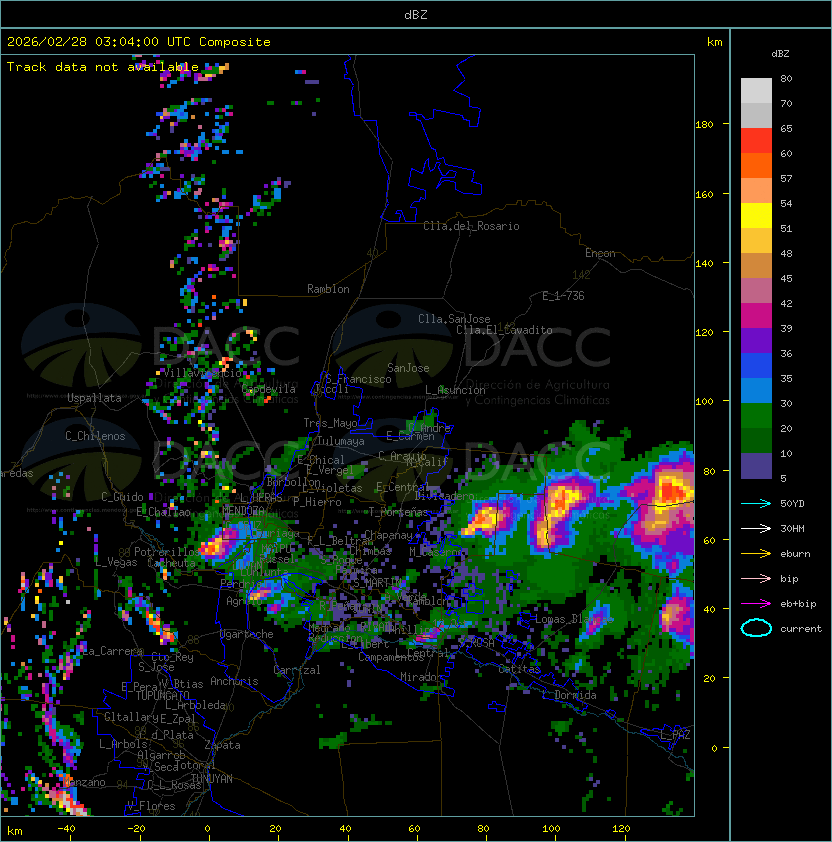Click the 'La_Carrera' place label
The image size is (832, 842).
(112, 651)
